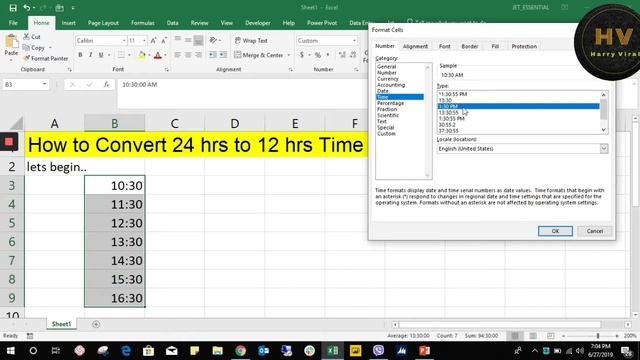The width and height of the screenshot is (640, 360).
Task: Toggle Wrap Text
Action: [251, 41]
